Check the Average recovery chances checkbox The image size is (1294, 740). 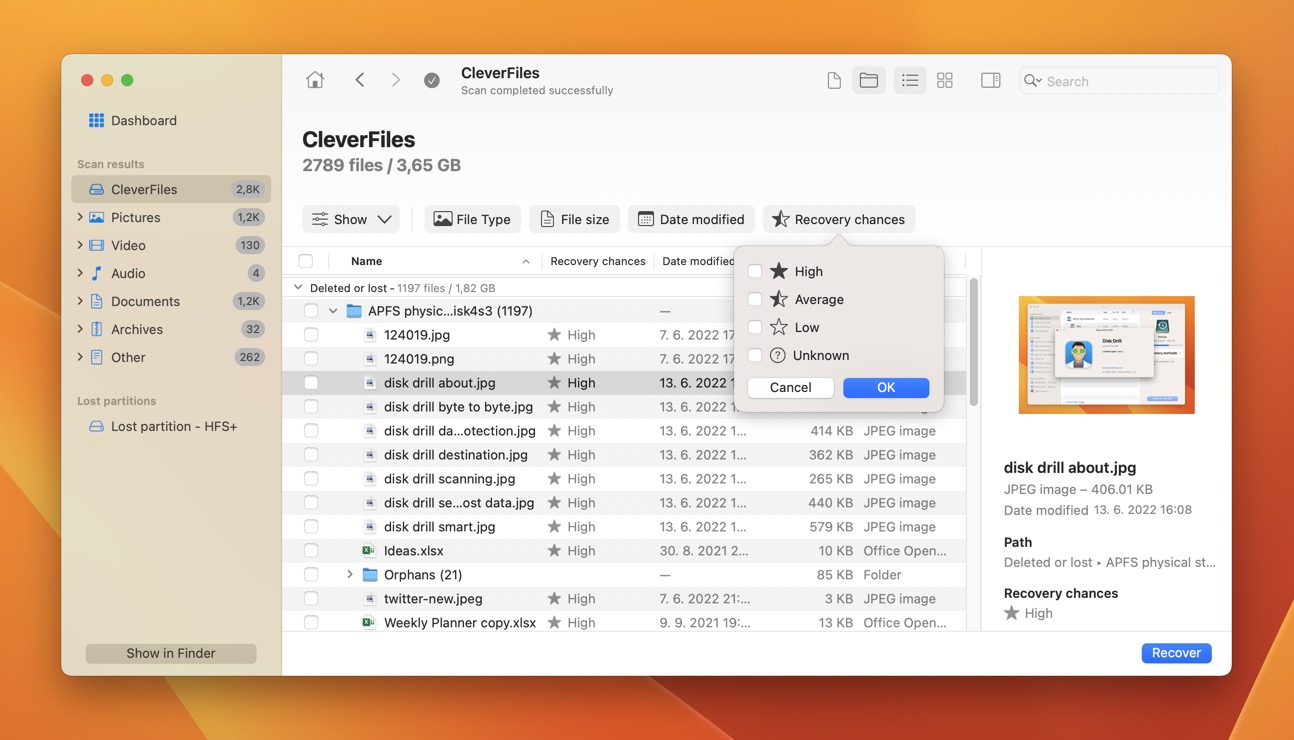click(755, 299)
